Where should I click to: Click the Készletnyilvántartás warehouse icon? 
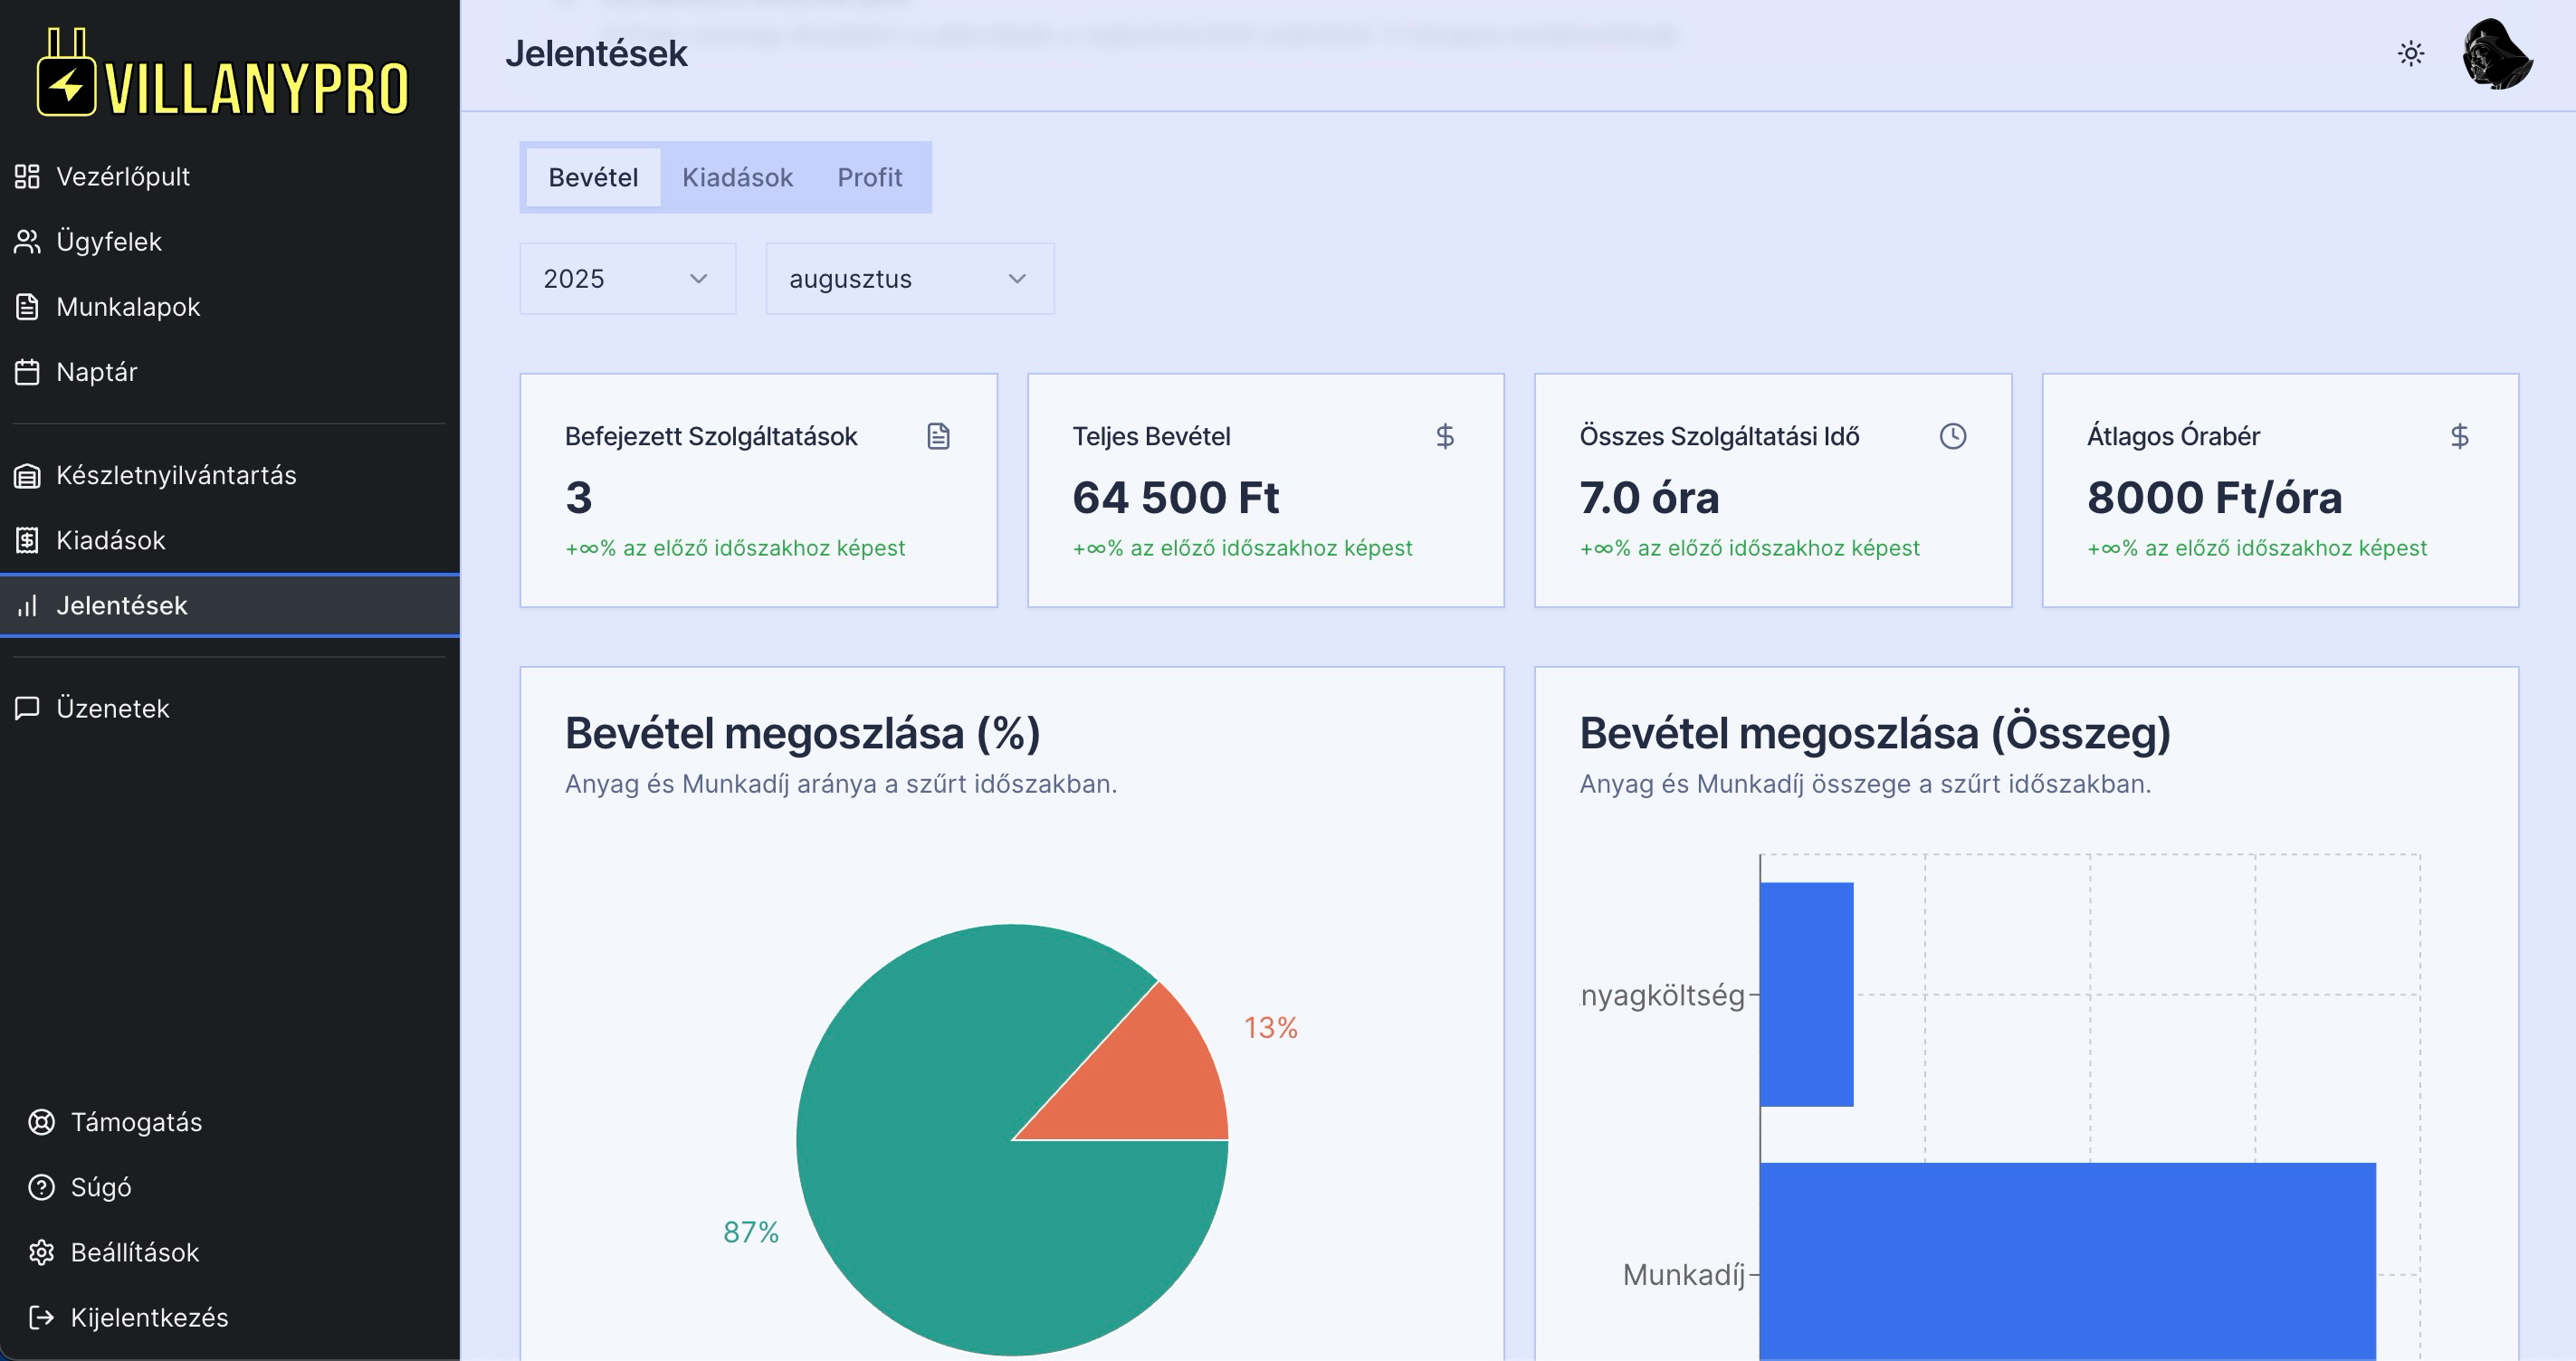27,476
